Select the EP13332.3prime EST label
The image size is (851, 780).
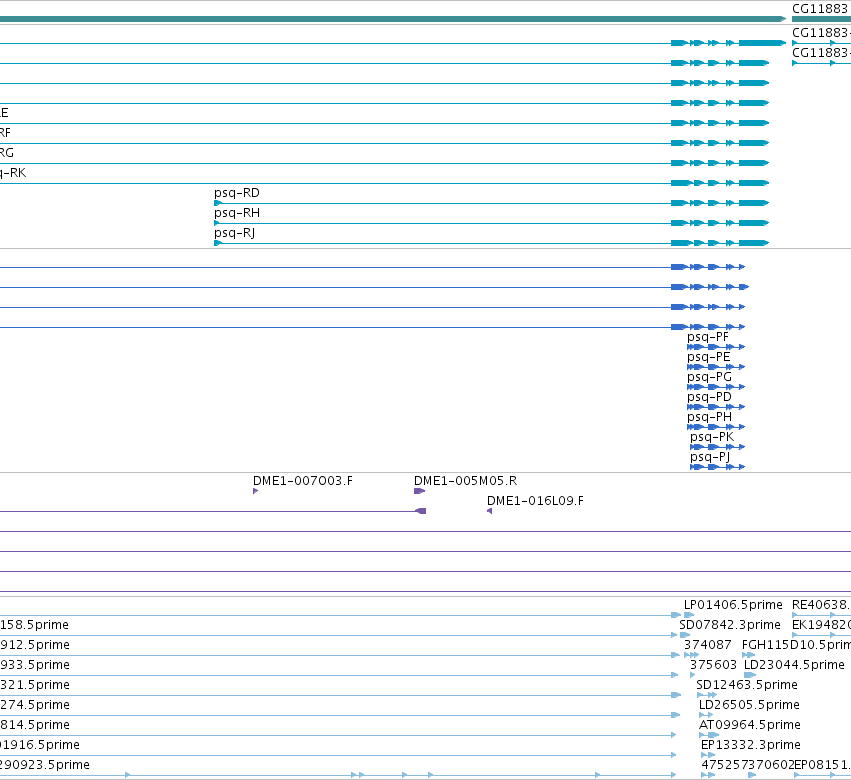[751, 745]
